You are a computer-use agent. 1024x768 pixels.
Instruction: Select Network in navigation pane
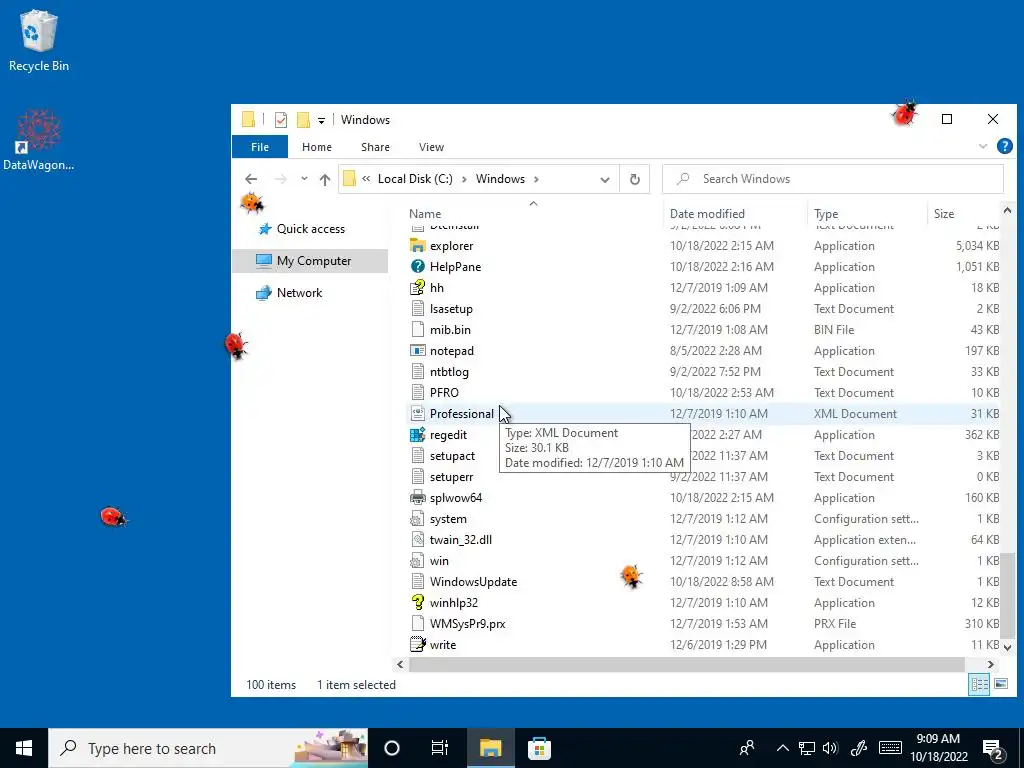coord(299,293)
